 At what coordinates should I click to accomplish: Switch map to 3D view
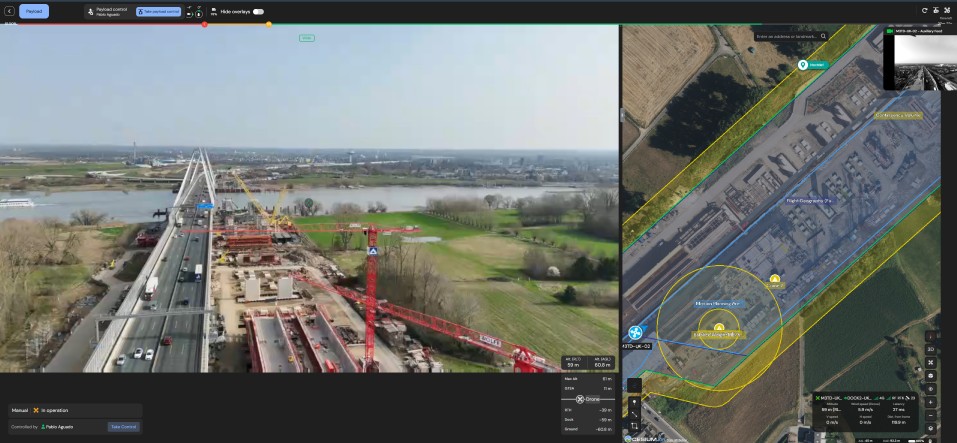coord(931,349)
